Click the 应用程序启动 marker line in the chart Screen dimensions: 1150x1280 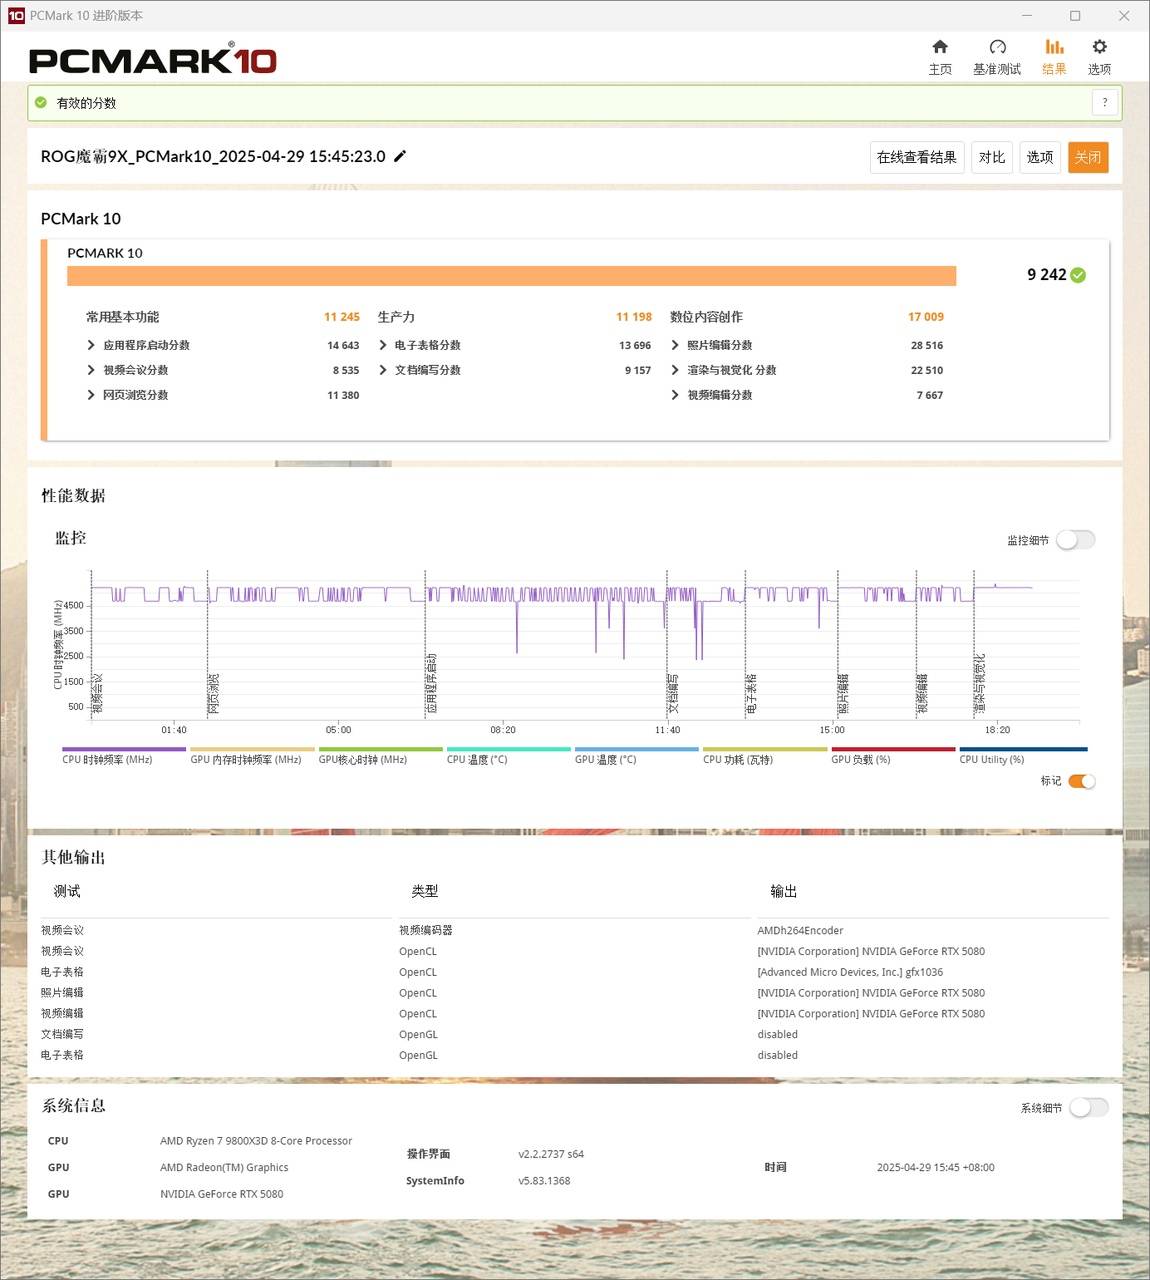[425, 645]
